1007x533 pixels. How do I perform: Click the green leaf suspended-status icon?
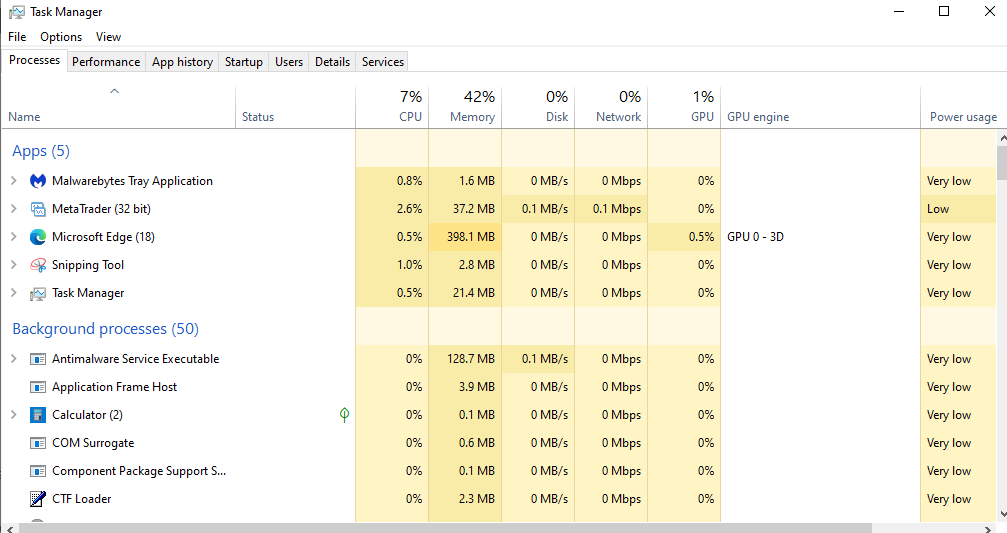[x=344, y=414]
